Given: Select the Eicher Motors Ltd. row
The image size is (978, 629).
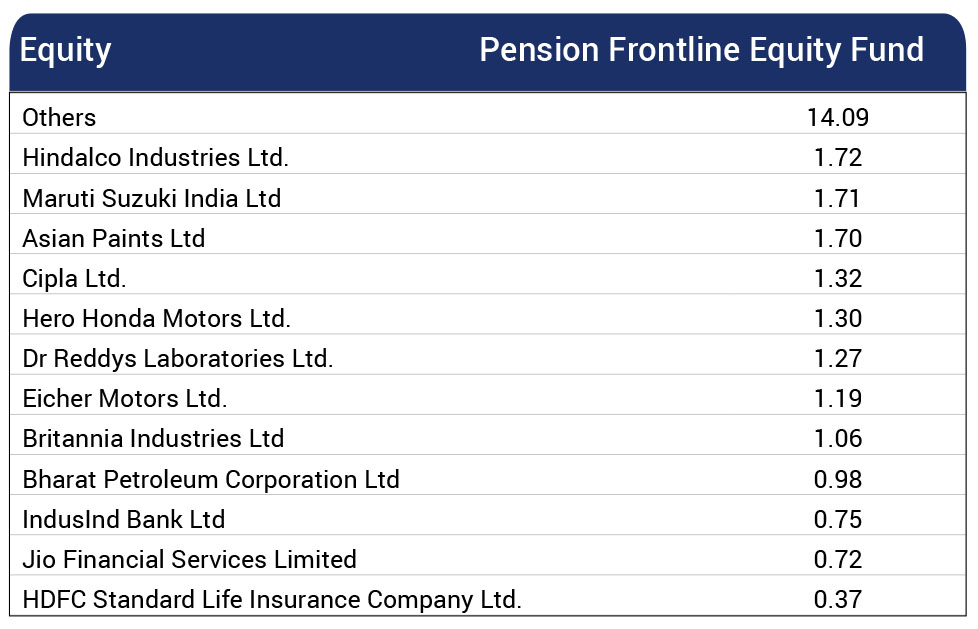Looking at the screenshot, I should (x=488, y=394).
